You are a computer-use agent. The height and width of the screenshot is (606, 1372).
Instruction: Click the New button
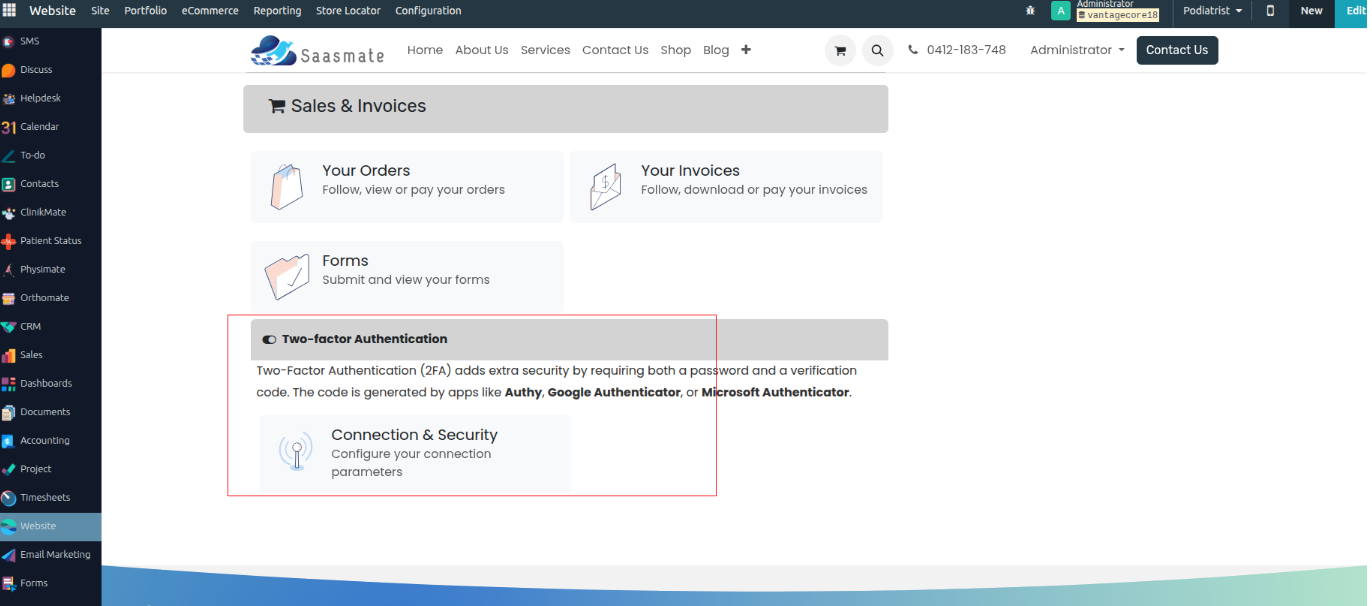1311,11
